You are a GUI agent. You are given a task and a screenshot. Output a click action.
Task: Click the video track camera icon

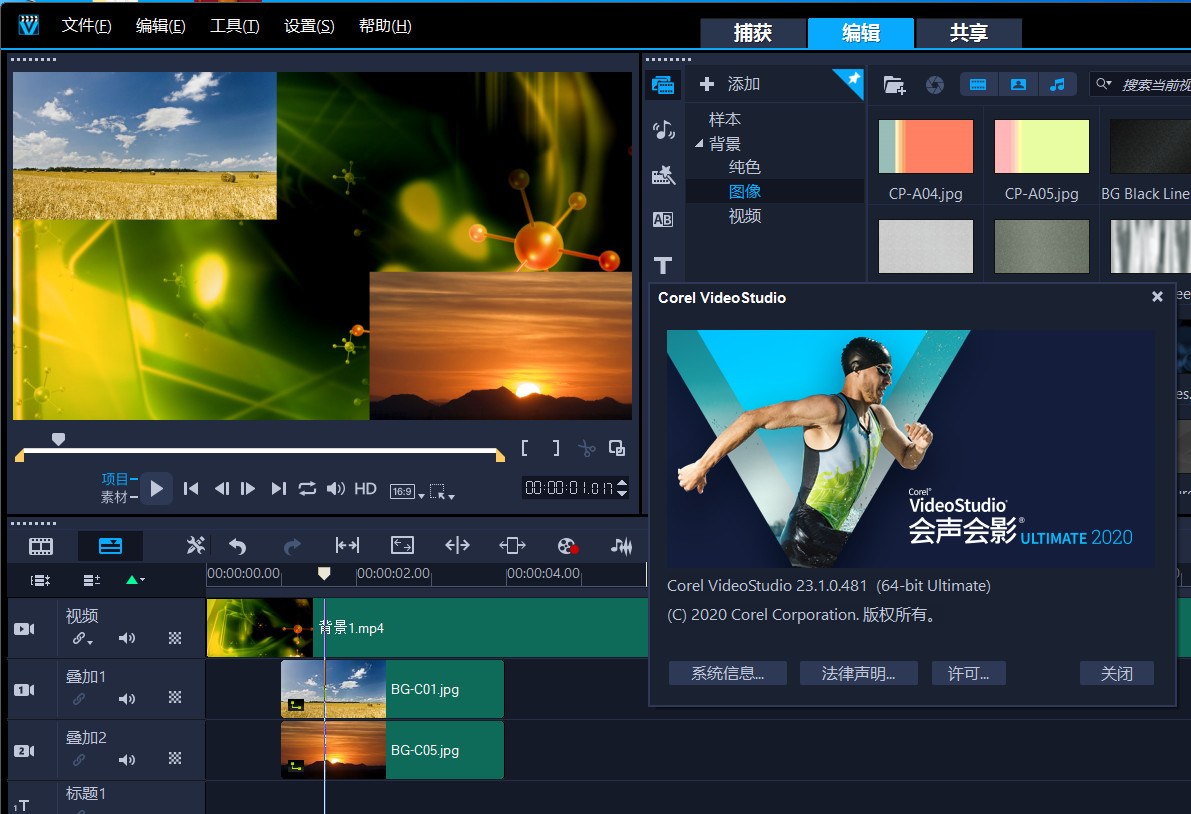pyautogui.click(x=24, y=629)
